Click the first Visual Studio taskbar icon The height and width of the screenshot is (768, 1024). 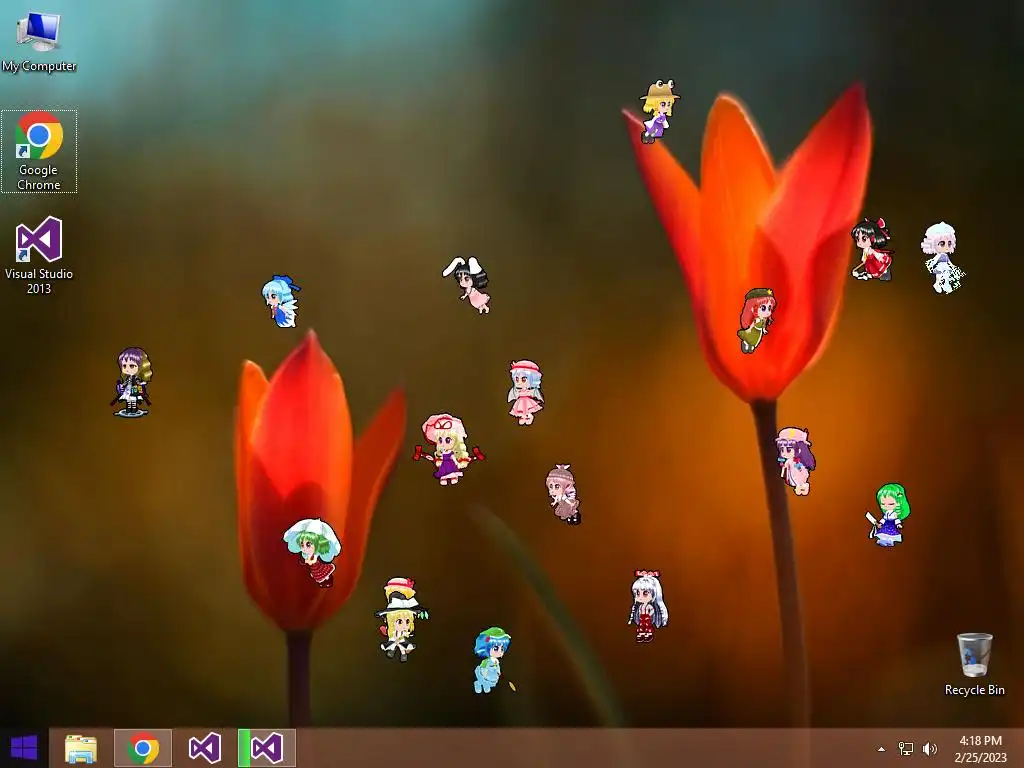pos(204,748)
